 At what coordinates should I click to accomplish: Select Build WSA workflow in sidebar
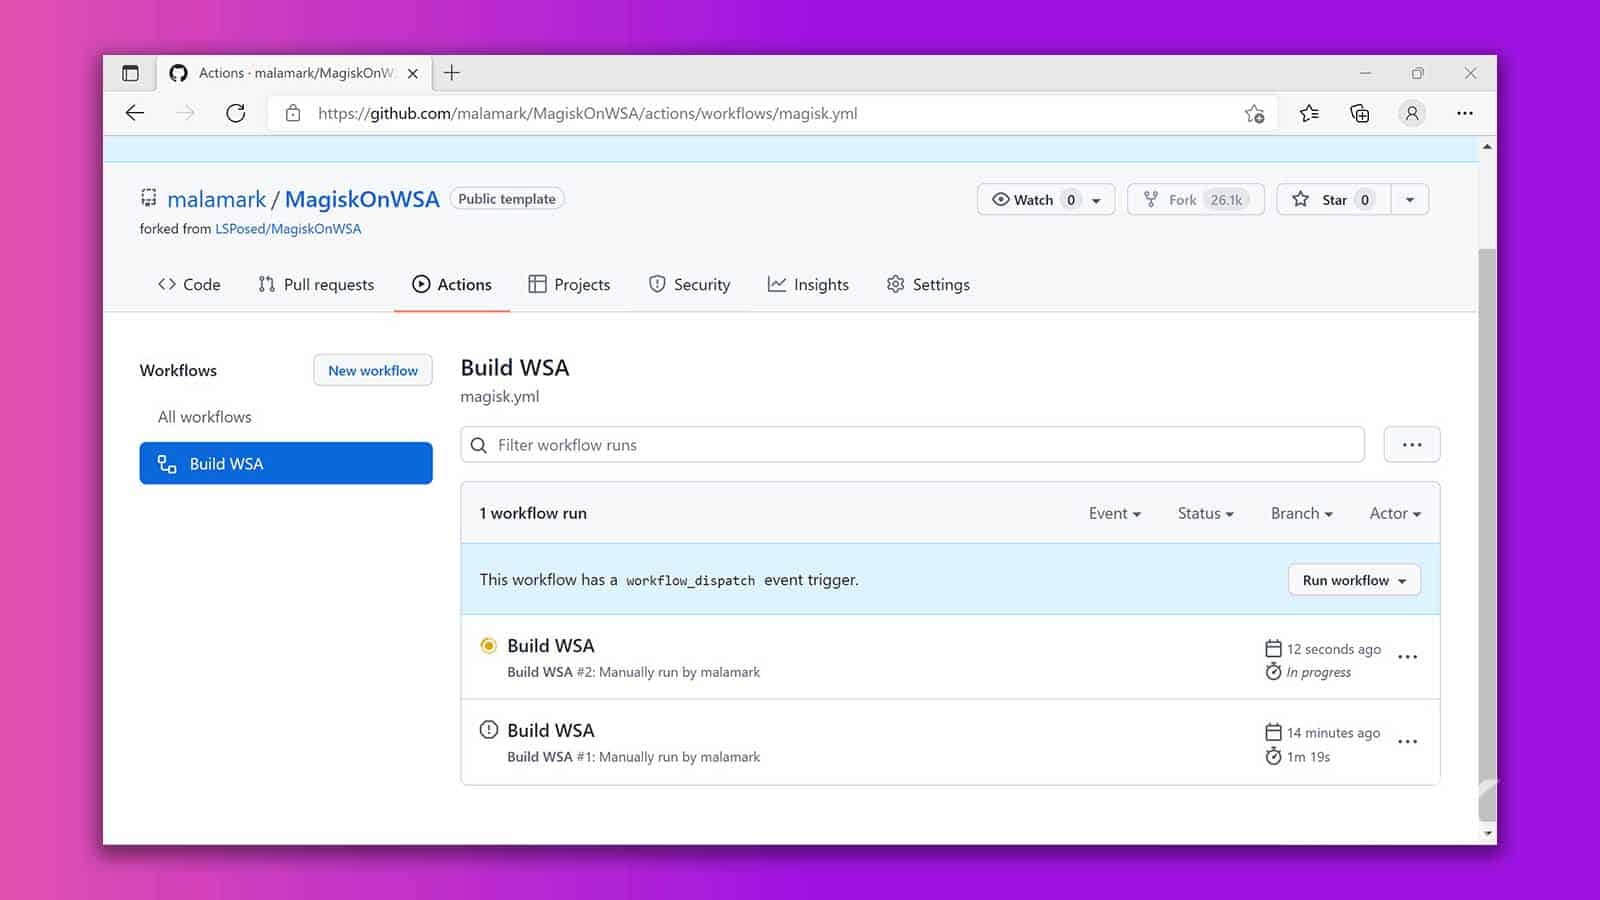(286, 463)
